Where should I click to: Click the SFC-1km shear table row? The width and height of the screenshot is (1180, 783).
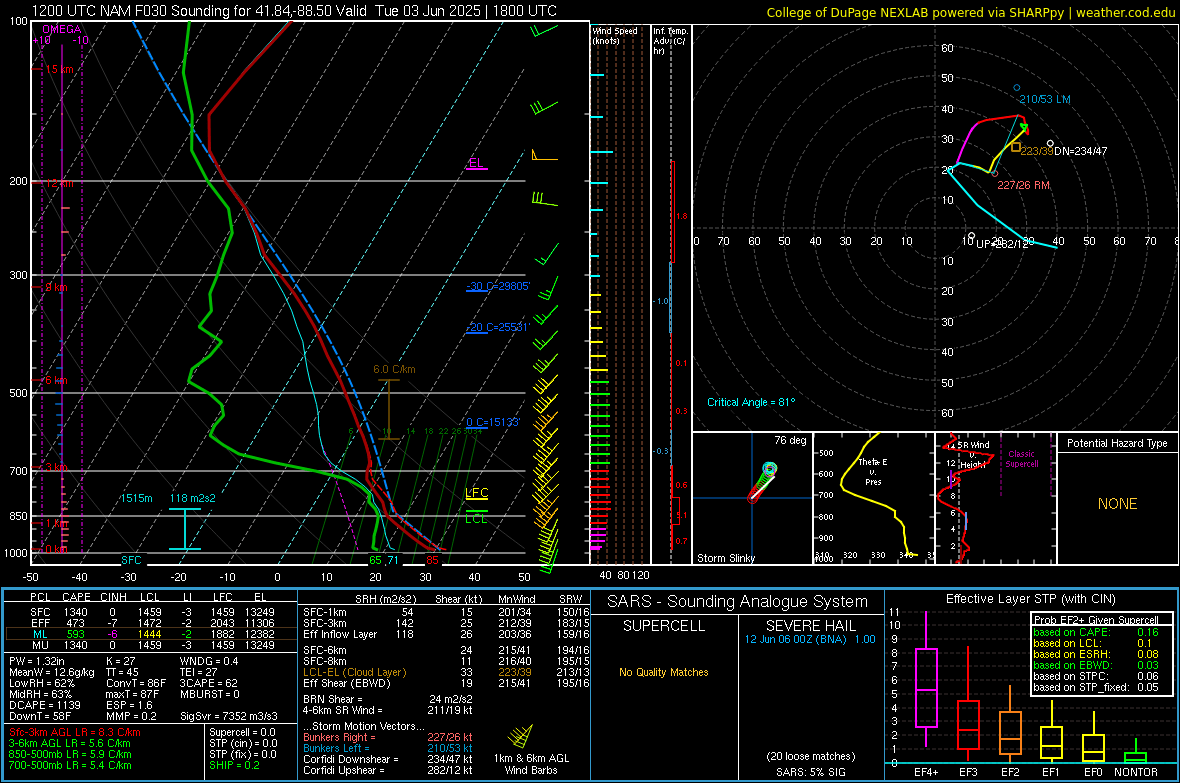[x=446, y=612]
